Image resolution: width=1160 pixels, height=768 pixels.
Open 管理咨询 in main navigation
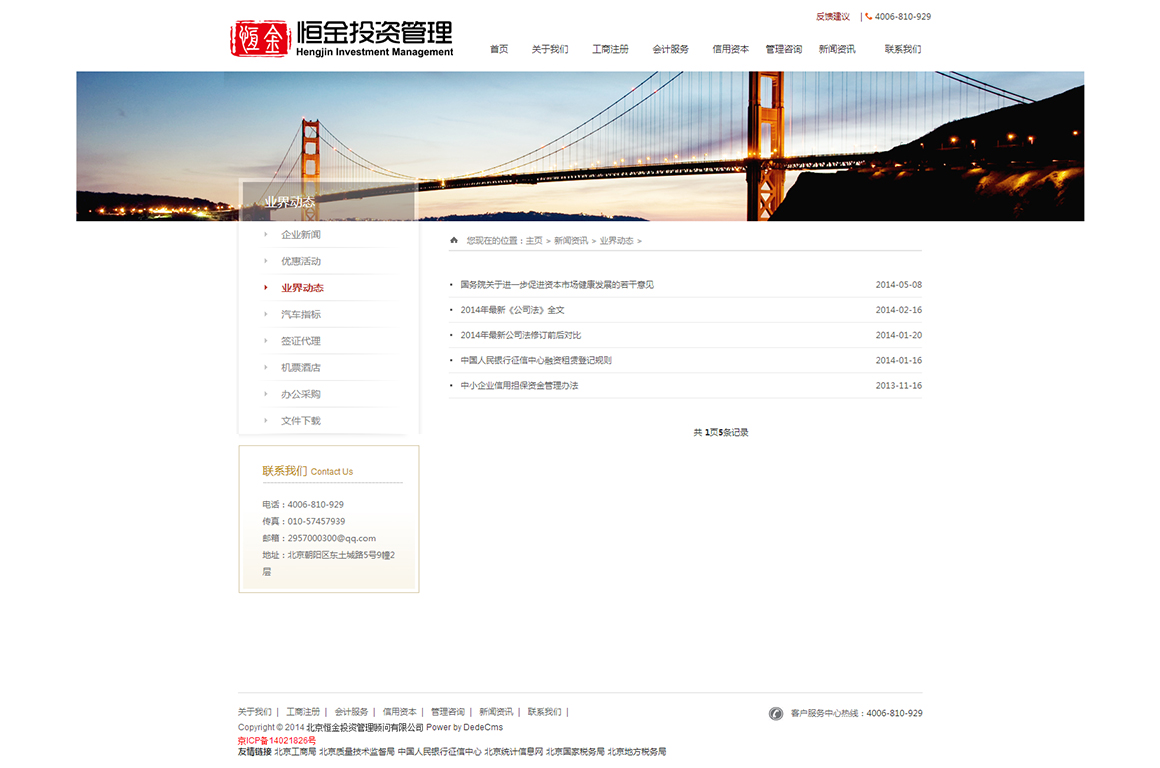(783, 49)
